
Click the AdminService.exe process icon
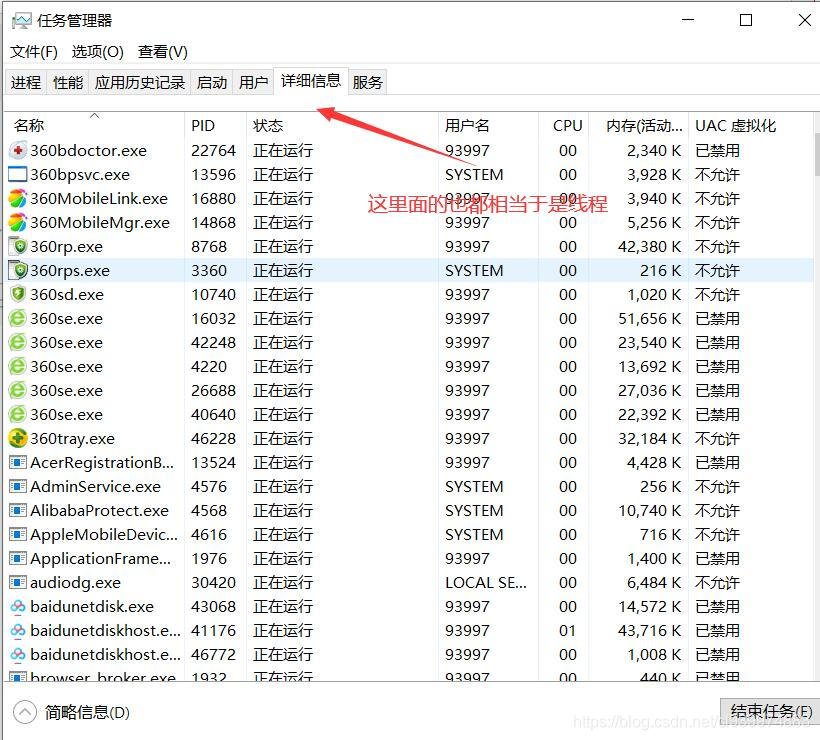coord(18,486)
